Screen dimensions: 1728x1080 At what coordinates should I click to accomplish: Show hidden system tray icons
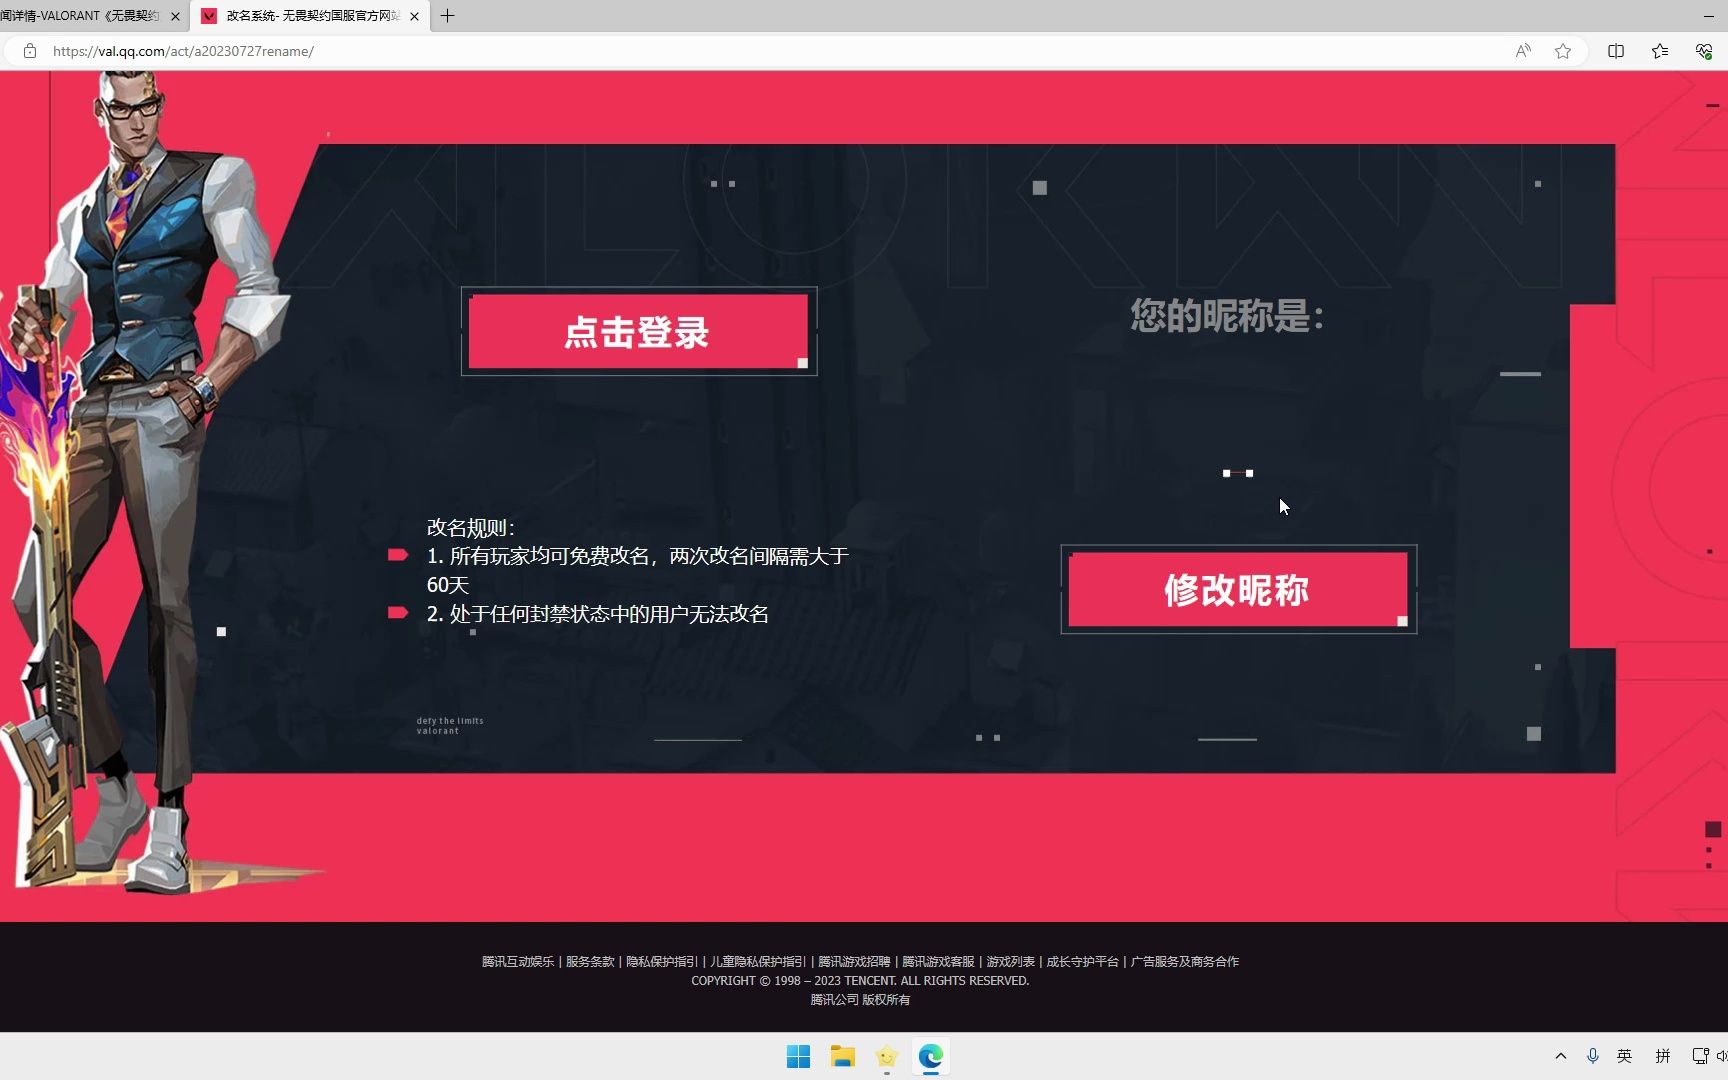[1560, 1056]
